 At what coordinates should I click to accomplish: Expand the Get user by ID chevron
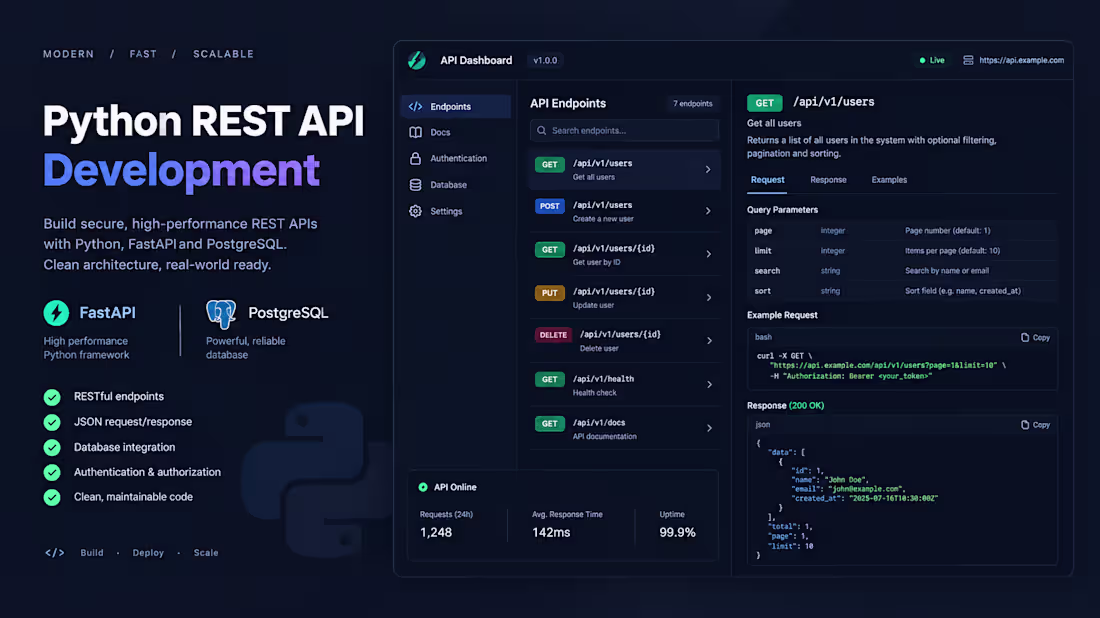pyautogui.click(x=709, y=254)
